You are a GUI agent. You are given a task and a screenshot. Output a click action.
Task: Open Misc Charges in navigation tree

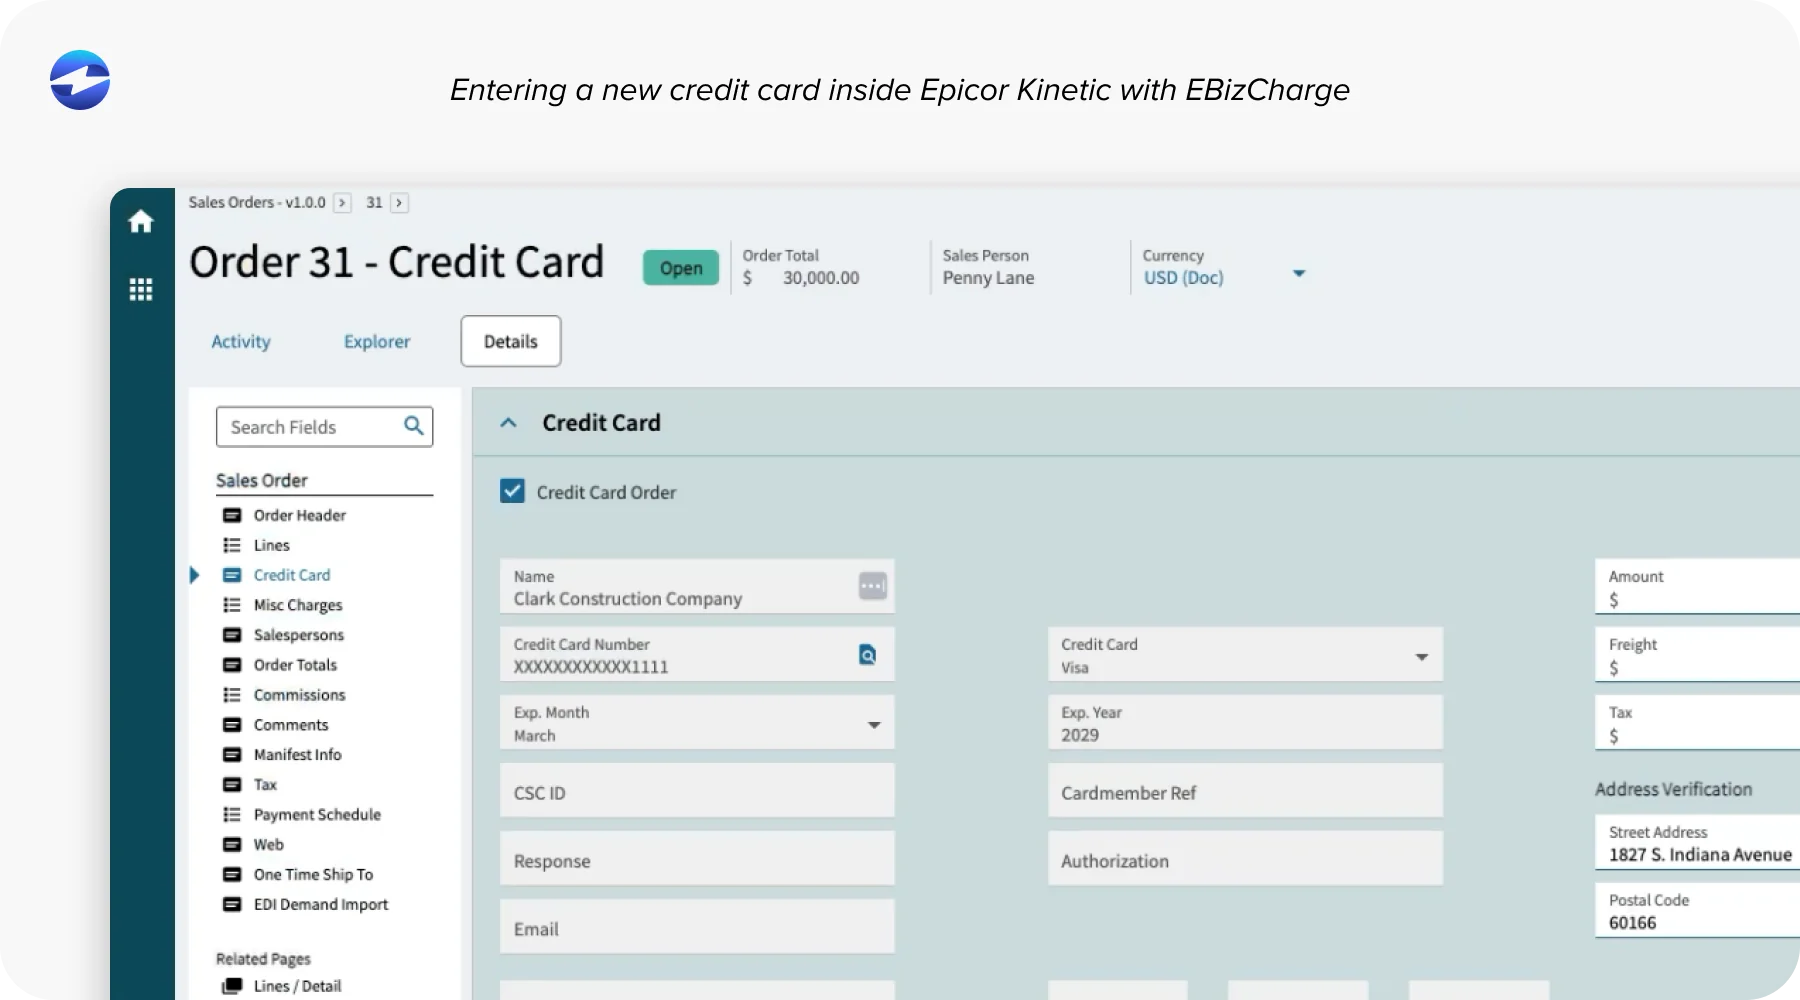point(298,605)
